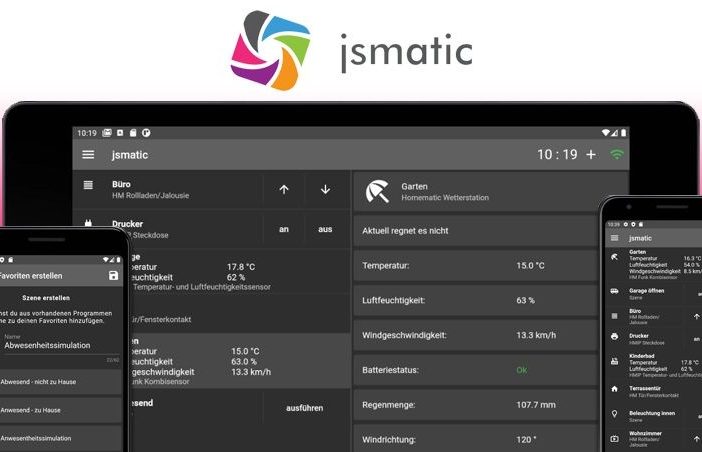Tap the plus icon in the tablet toolbar
The image size is (702, 452).
click(591, 154)
